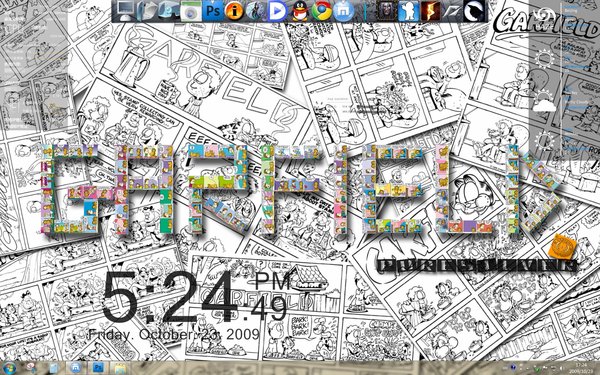Click the topmost sunny forecast icon in weather widget
This screenshot has height=375, width=600.
click(x=545, y=59)
